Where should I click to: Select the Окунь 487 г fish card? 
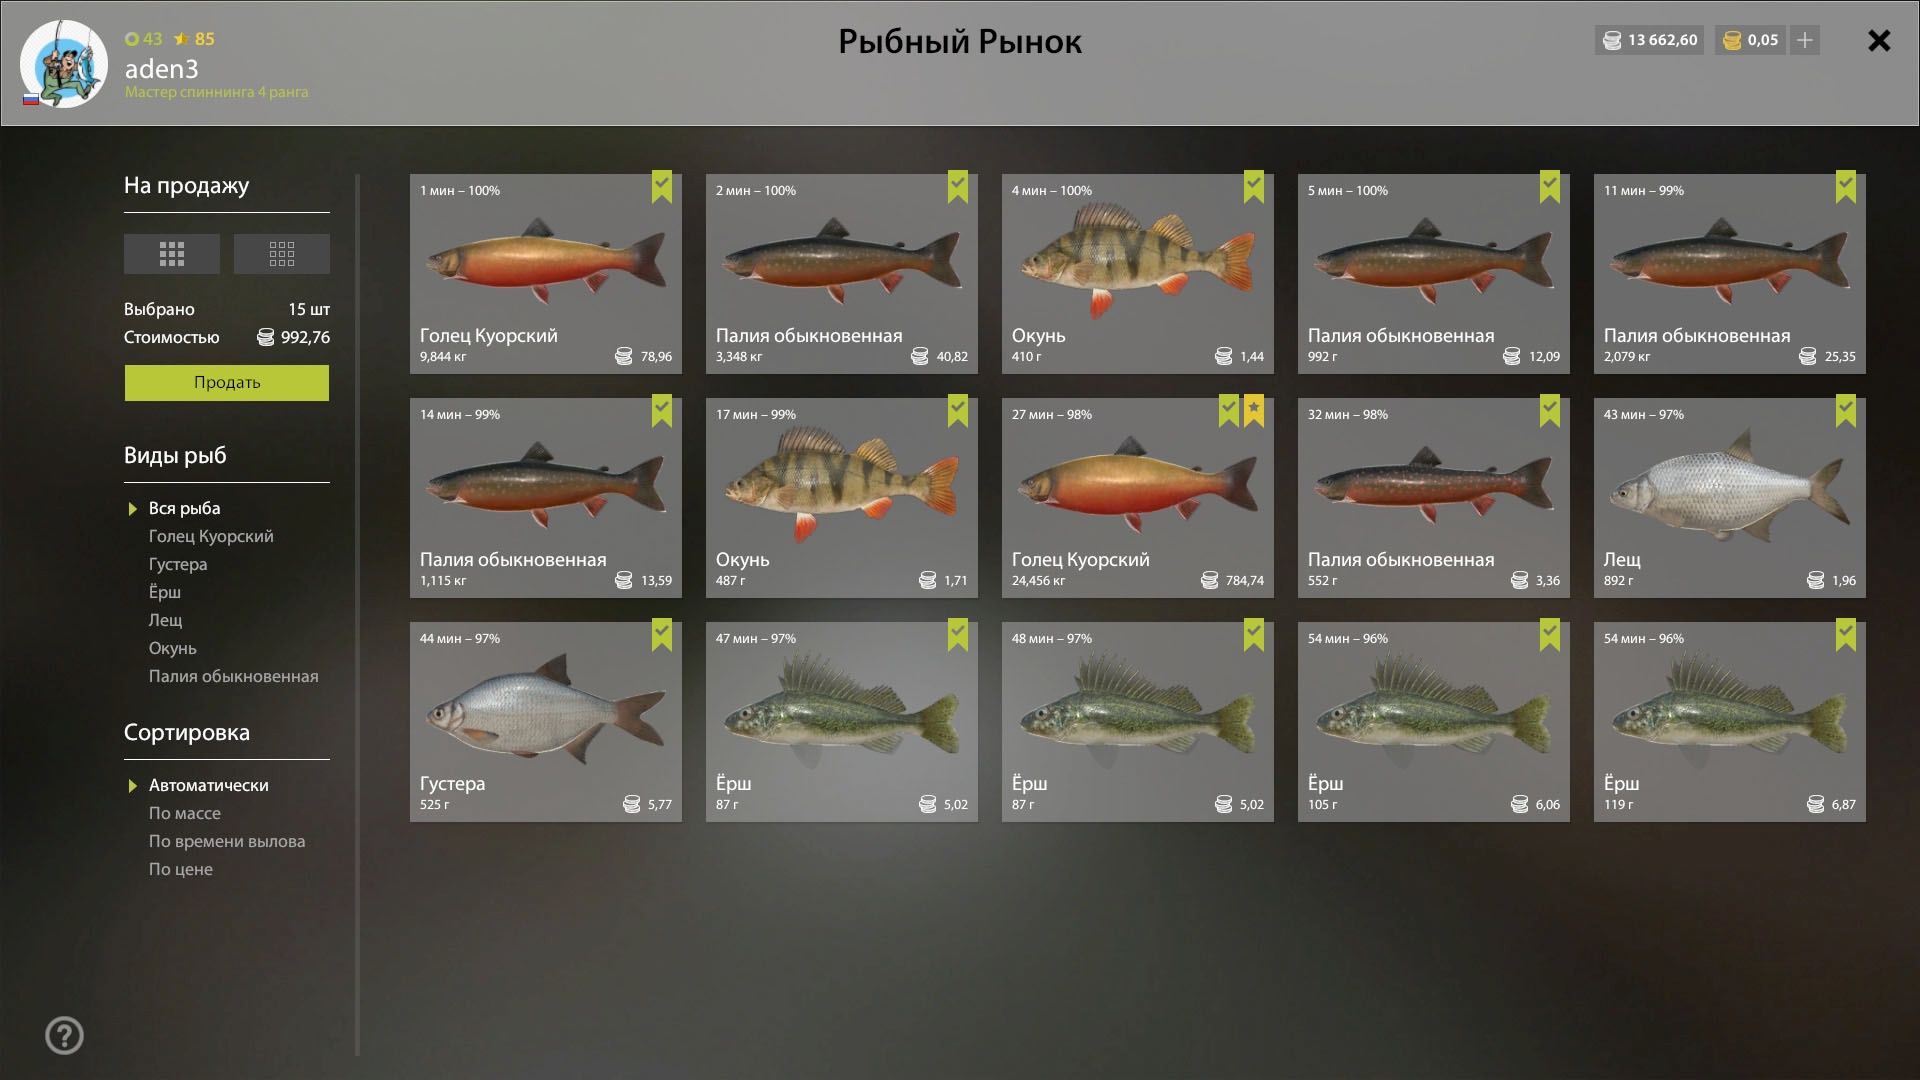point(842,498)
